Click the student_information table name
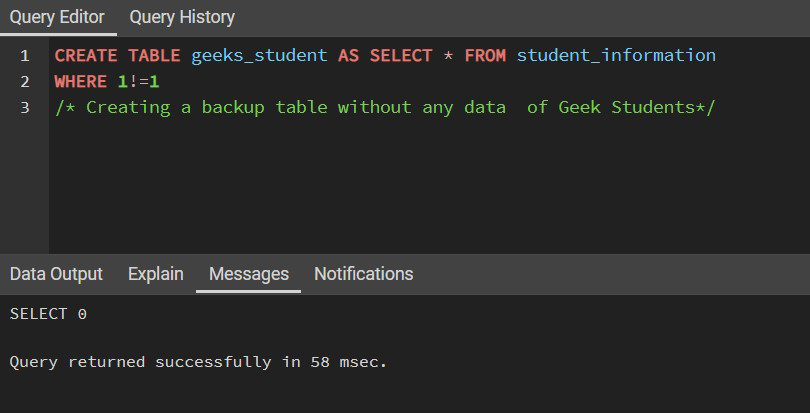810x413 pixels. pos(616,55)
